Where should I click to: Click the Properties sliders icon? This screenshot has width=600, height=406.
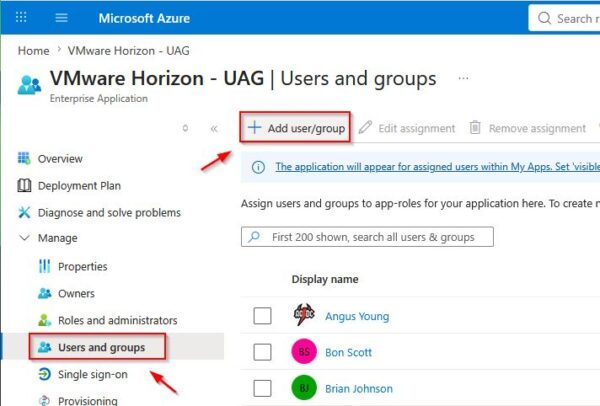click(44, 266)
